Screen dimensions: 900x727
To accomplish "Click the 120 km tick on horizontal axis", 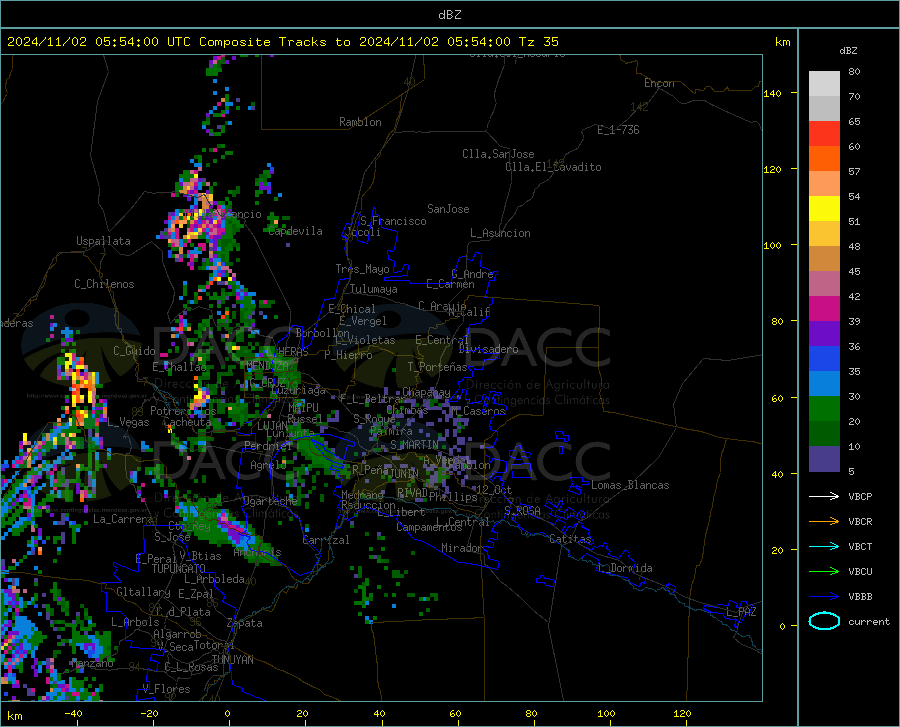I will [x=682, y=714].
